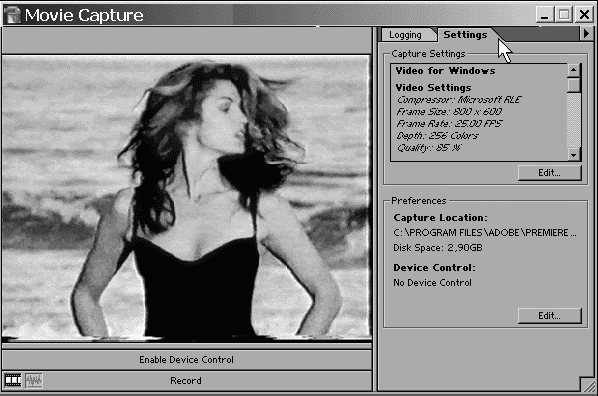Maximize the Movie Capture window
The image size is (598, 396).
[x=564, y=15]
